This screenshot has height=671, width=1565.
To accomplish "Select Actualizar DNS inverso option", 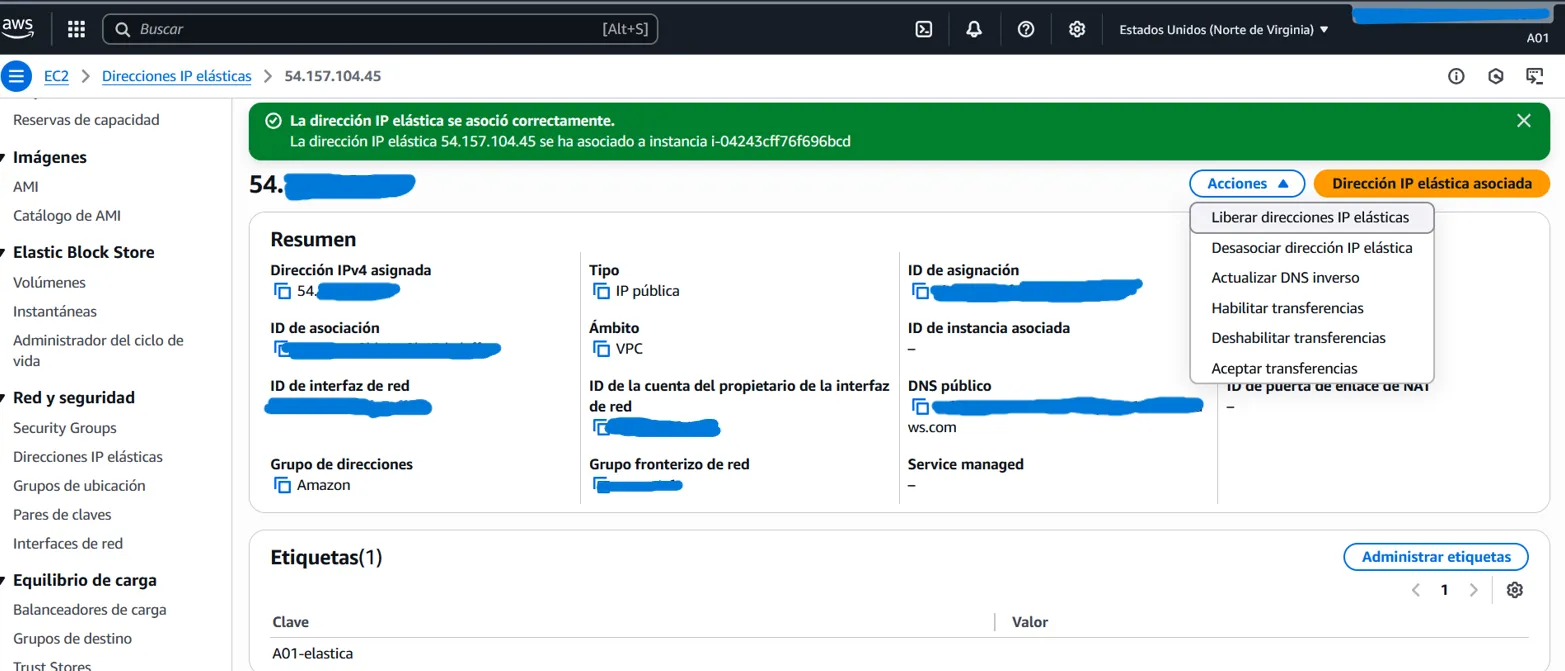I will tap(1285, 278).
